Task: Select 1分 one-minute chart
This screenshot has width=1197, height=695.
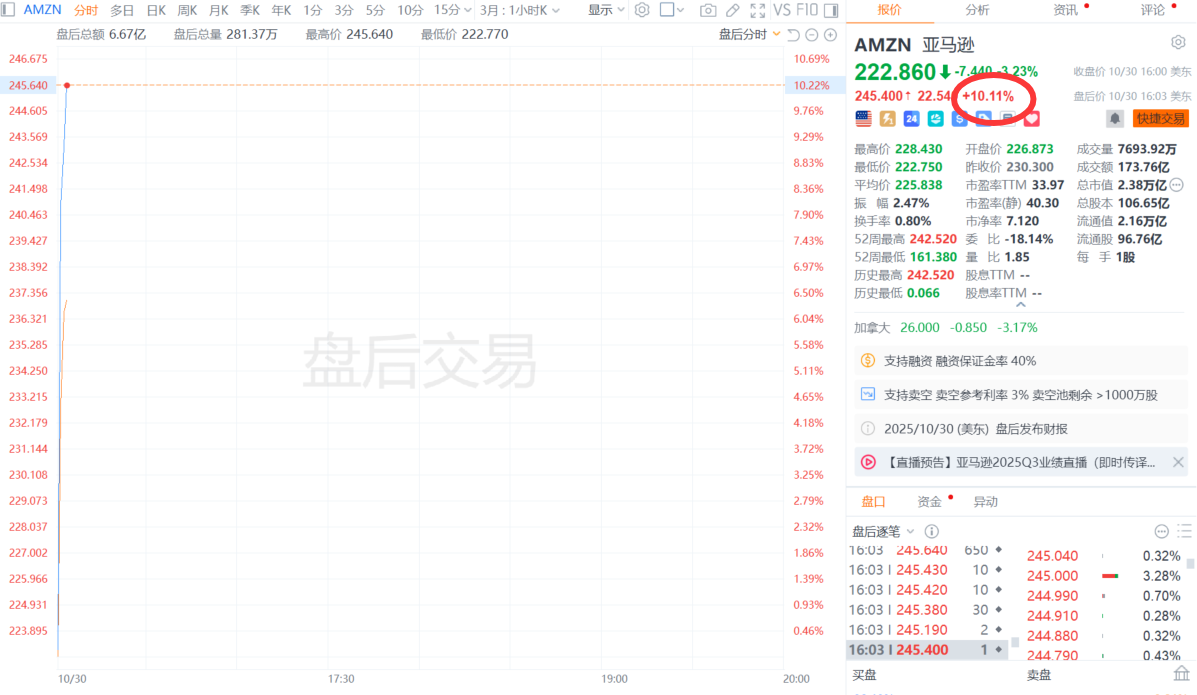Action: (x=312, y=10)
